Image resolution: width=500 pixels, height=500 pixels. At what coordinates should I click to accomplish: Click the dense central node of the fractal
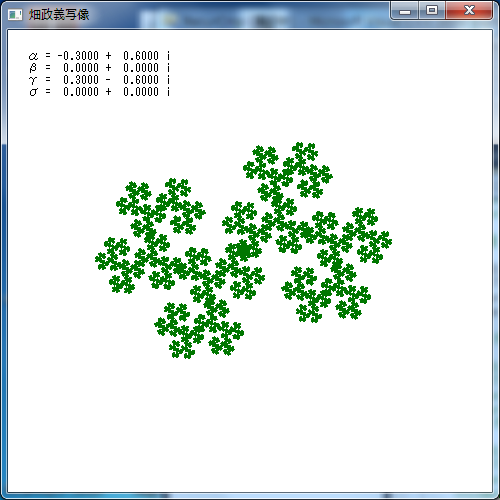243,249
